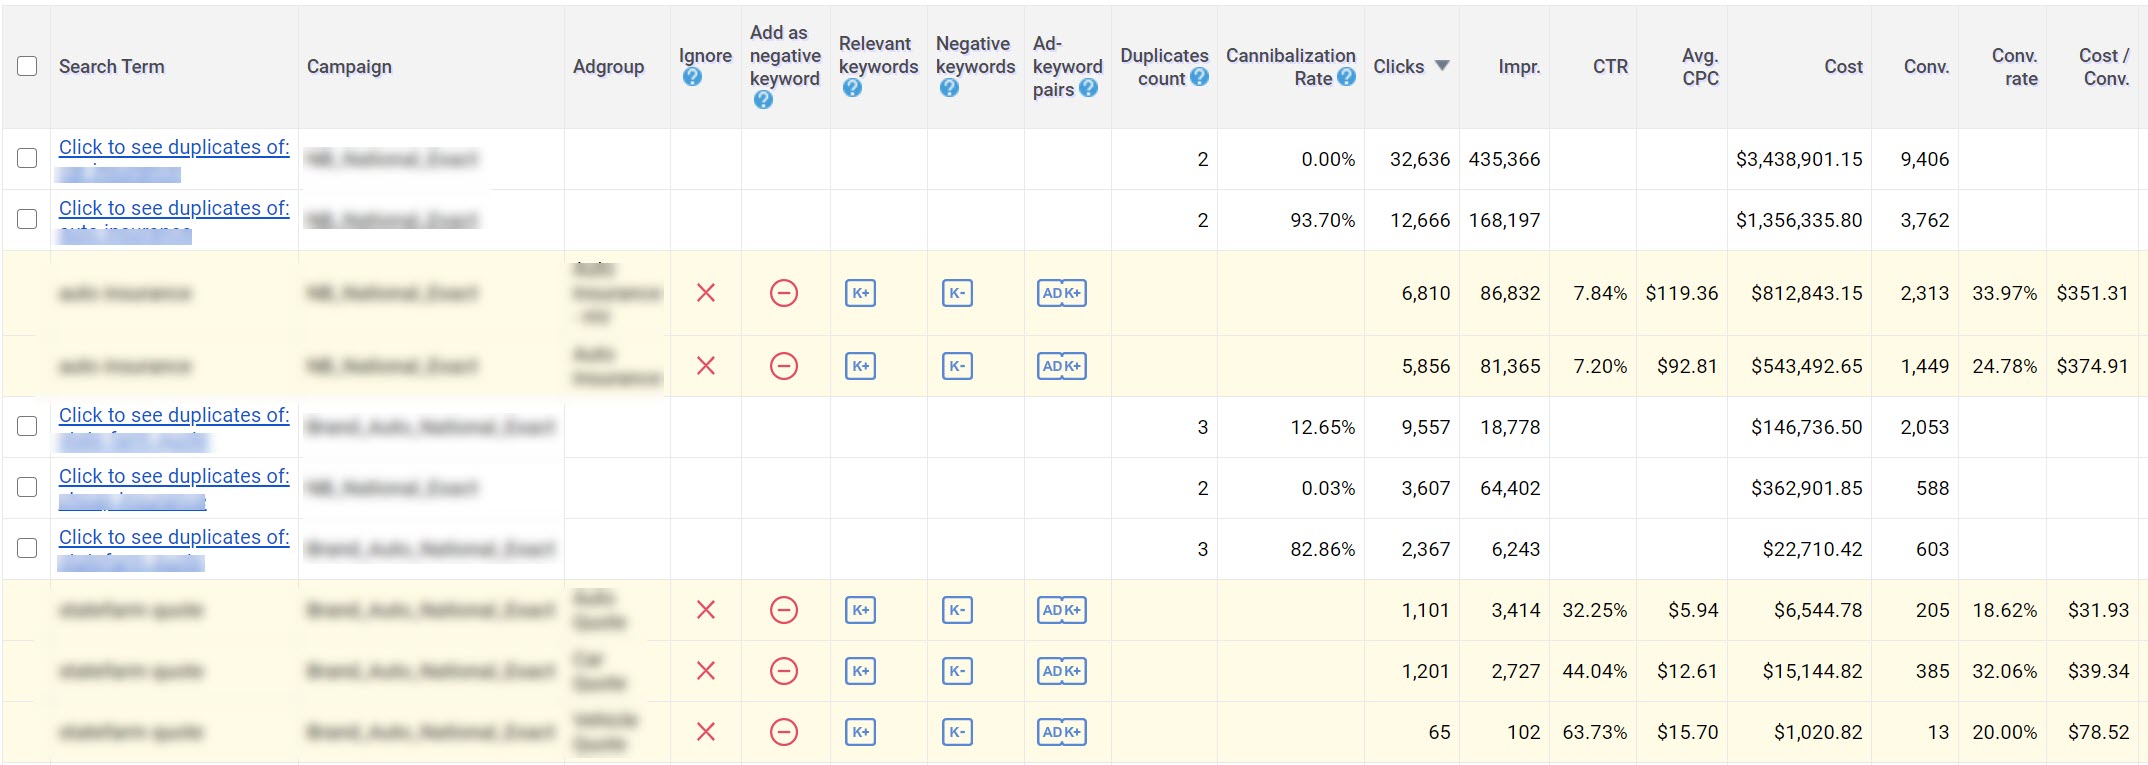This screenshot has height=765, width=2148.
Task: Open the duplicates link in the 3,607 clicks row
Action: tap(173, 476)
